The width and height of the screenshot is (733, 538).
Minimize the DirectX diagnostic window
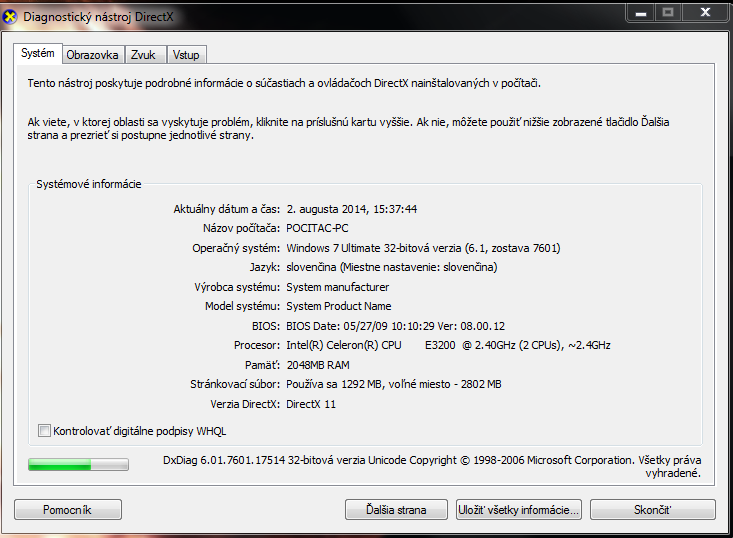pos(640,12)
